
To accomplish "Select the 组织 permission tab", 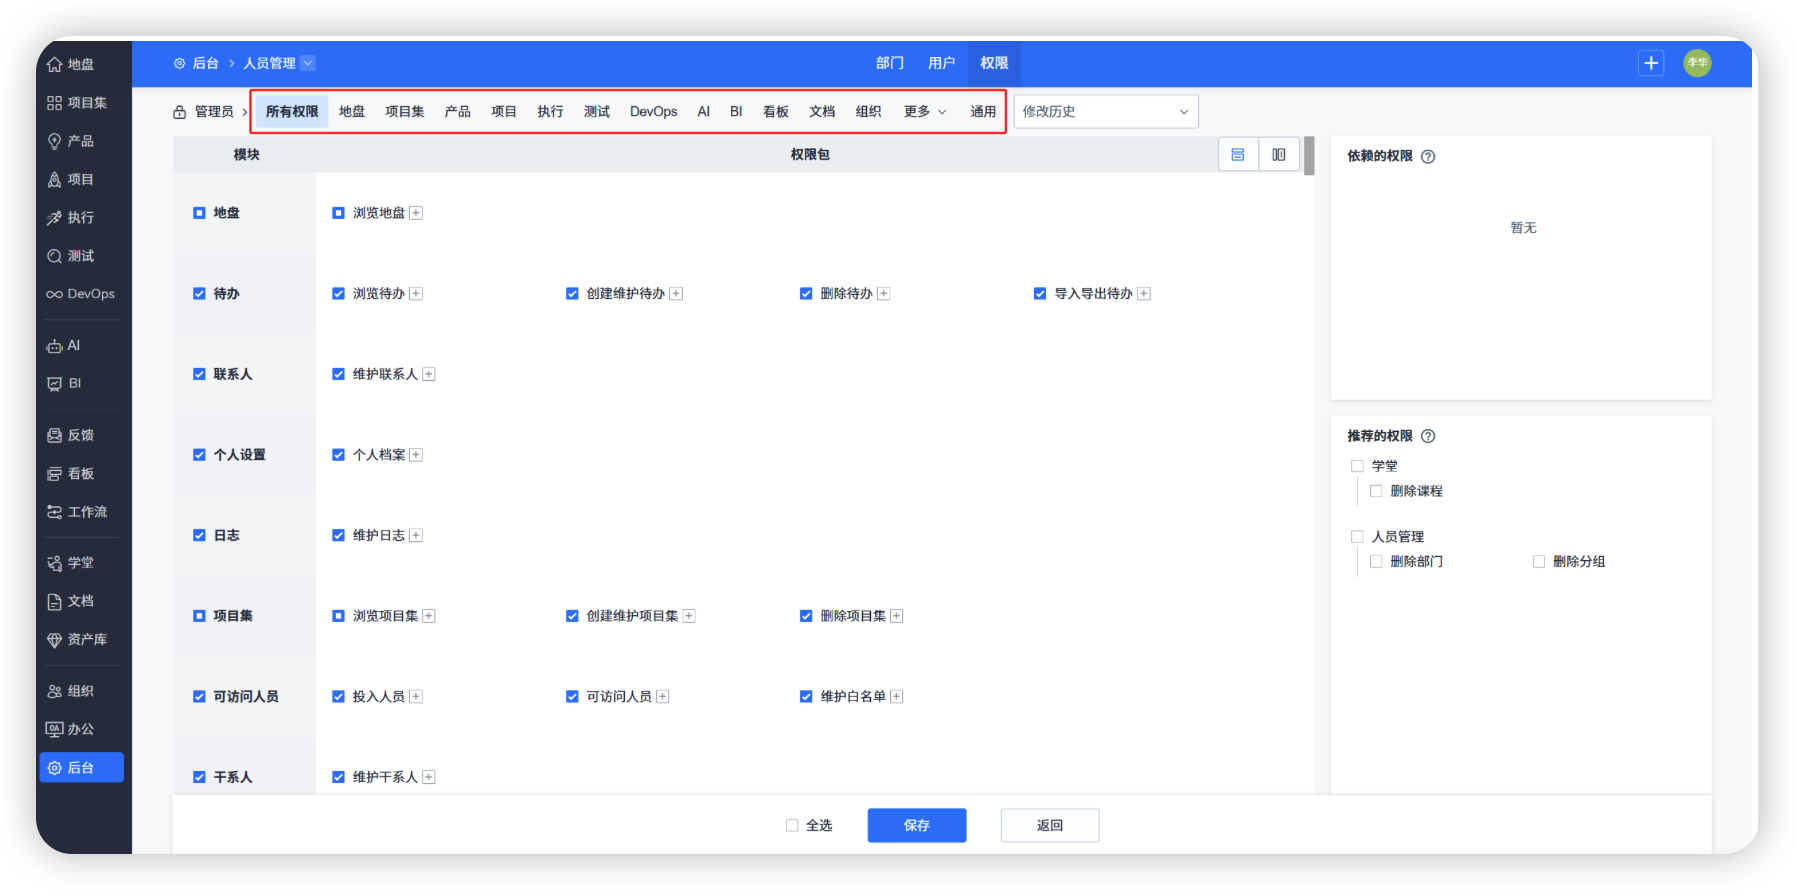I will (869, 112).
